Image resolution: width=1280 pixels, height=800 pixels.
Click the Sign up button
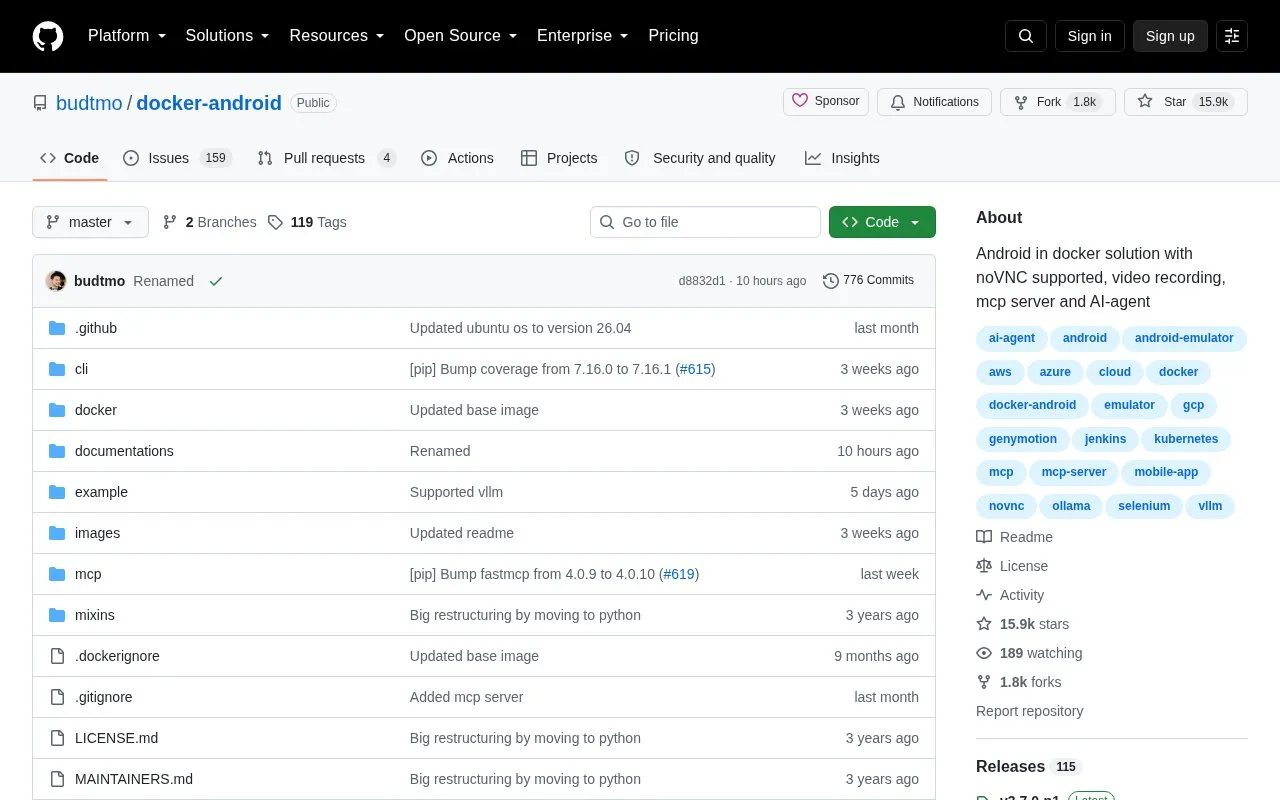coord(1170,36)
